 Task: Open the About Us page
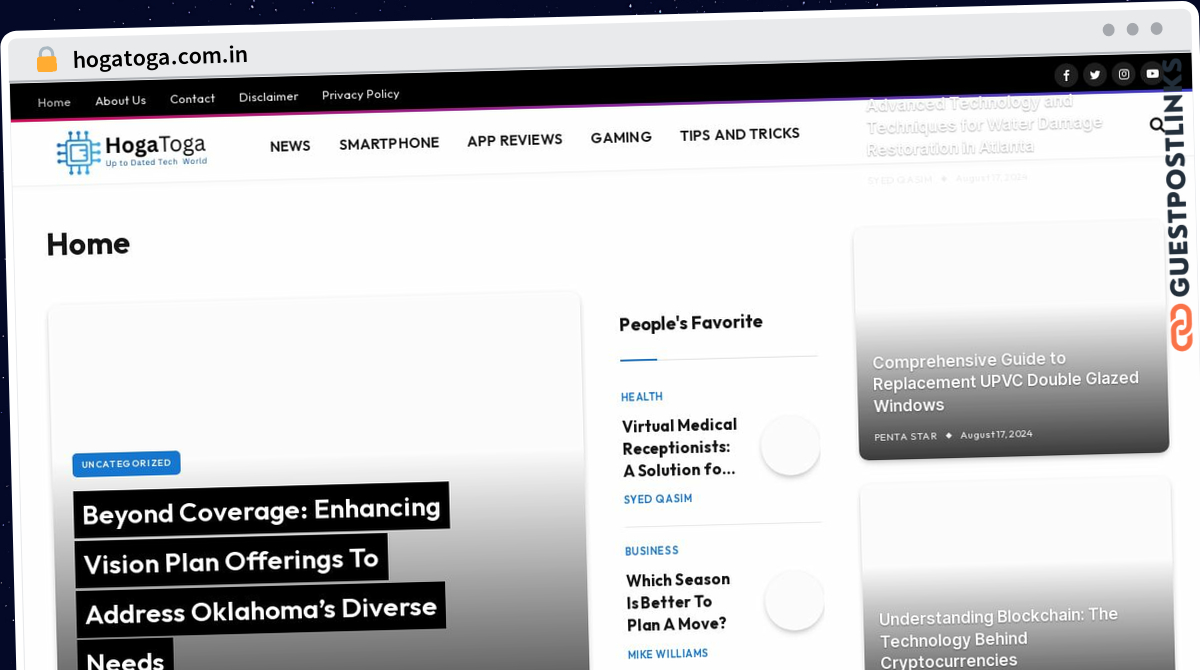pos(120,100)
